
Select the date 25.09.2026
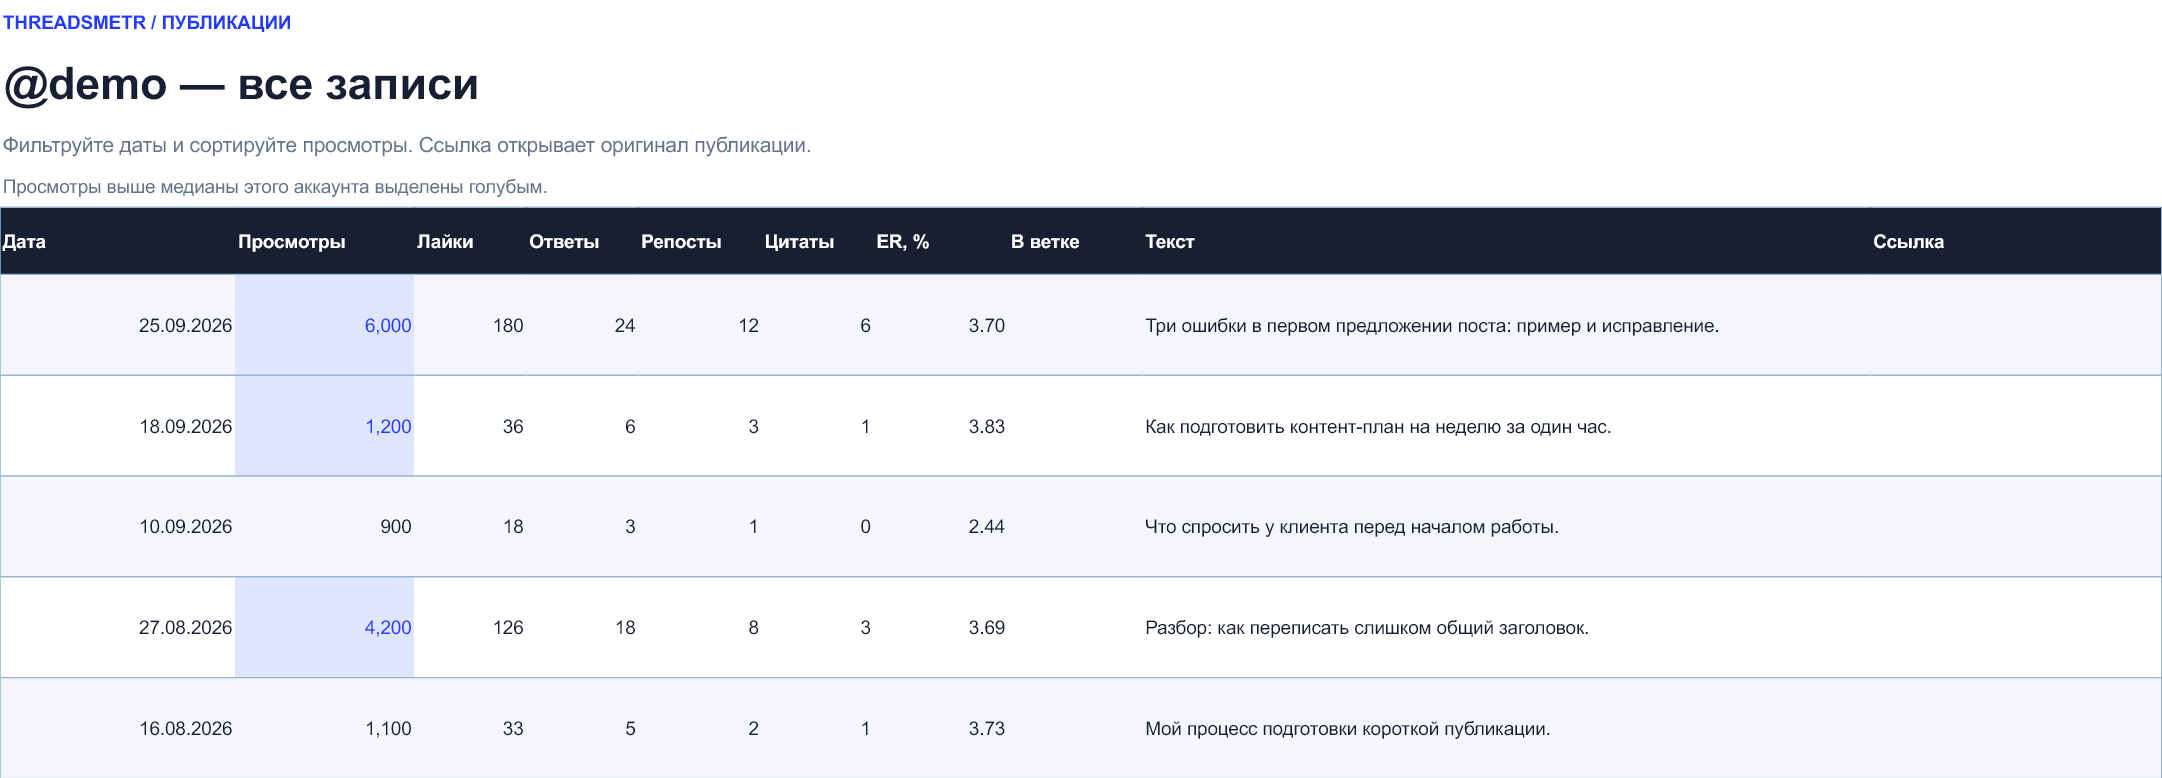tap(185, 325)
